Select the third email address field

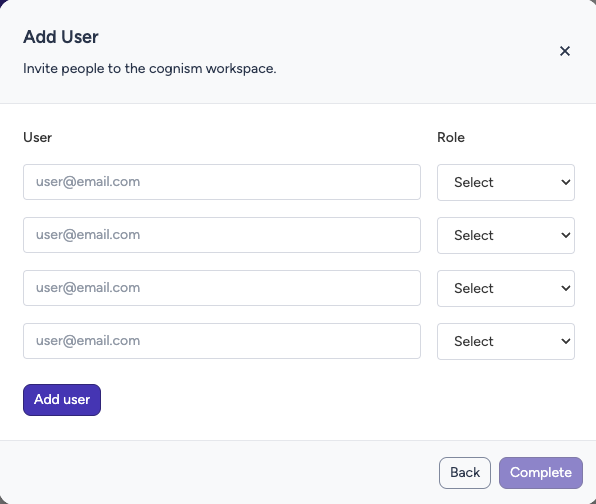(222, 288)
